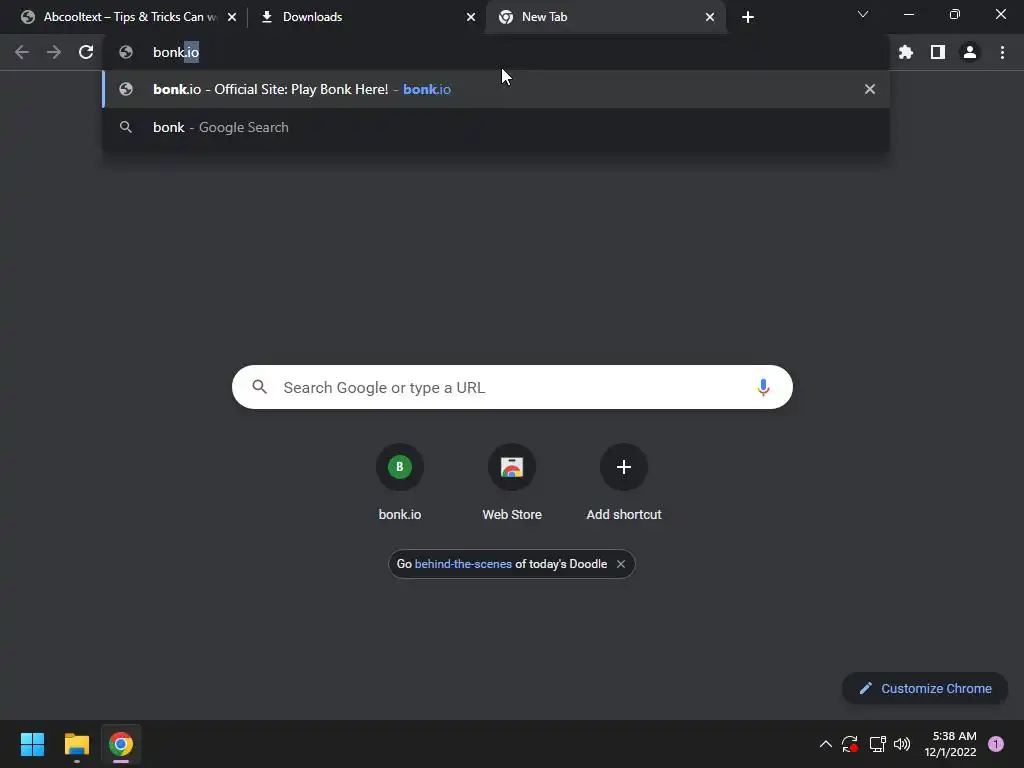1024x768 pixels.
Task: Open the profile avatar icon
Action: coord(970,52)
